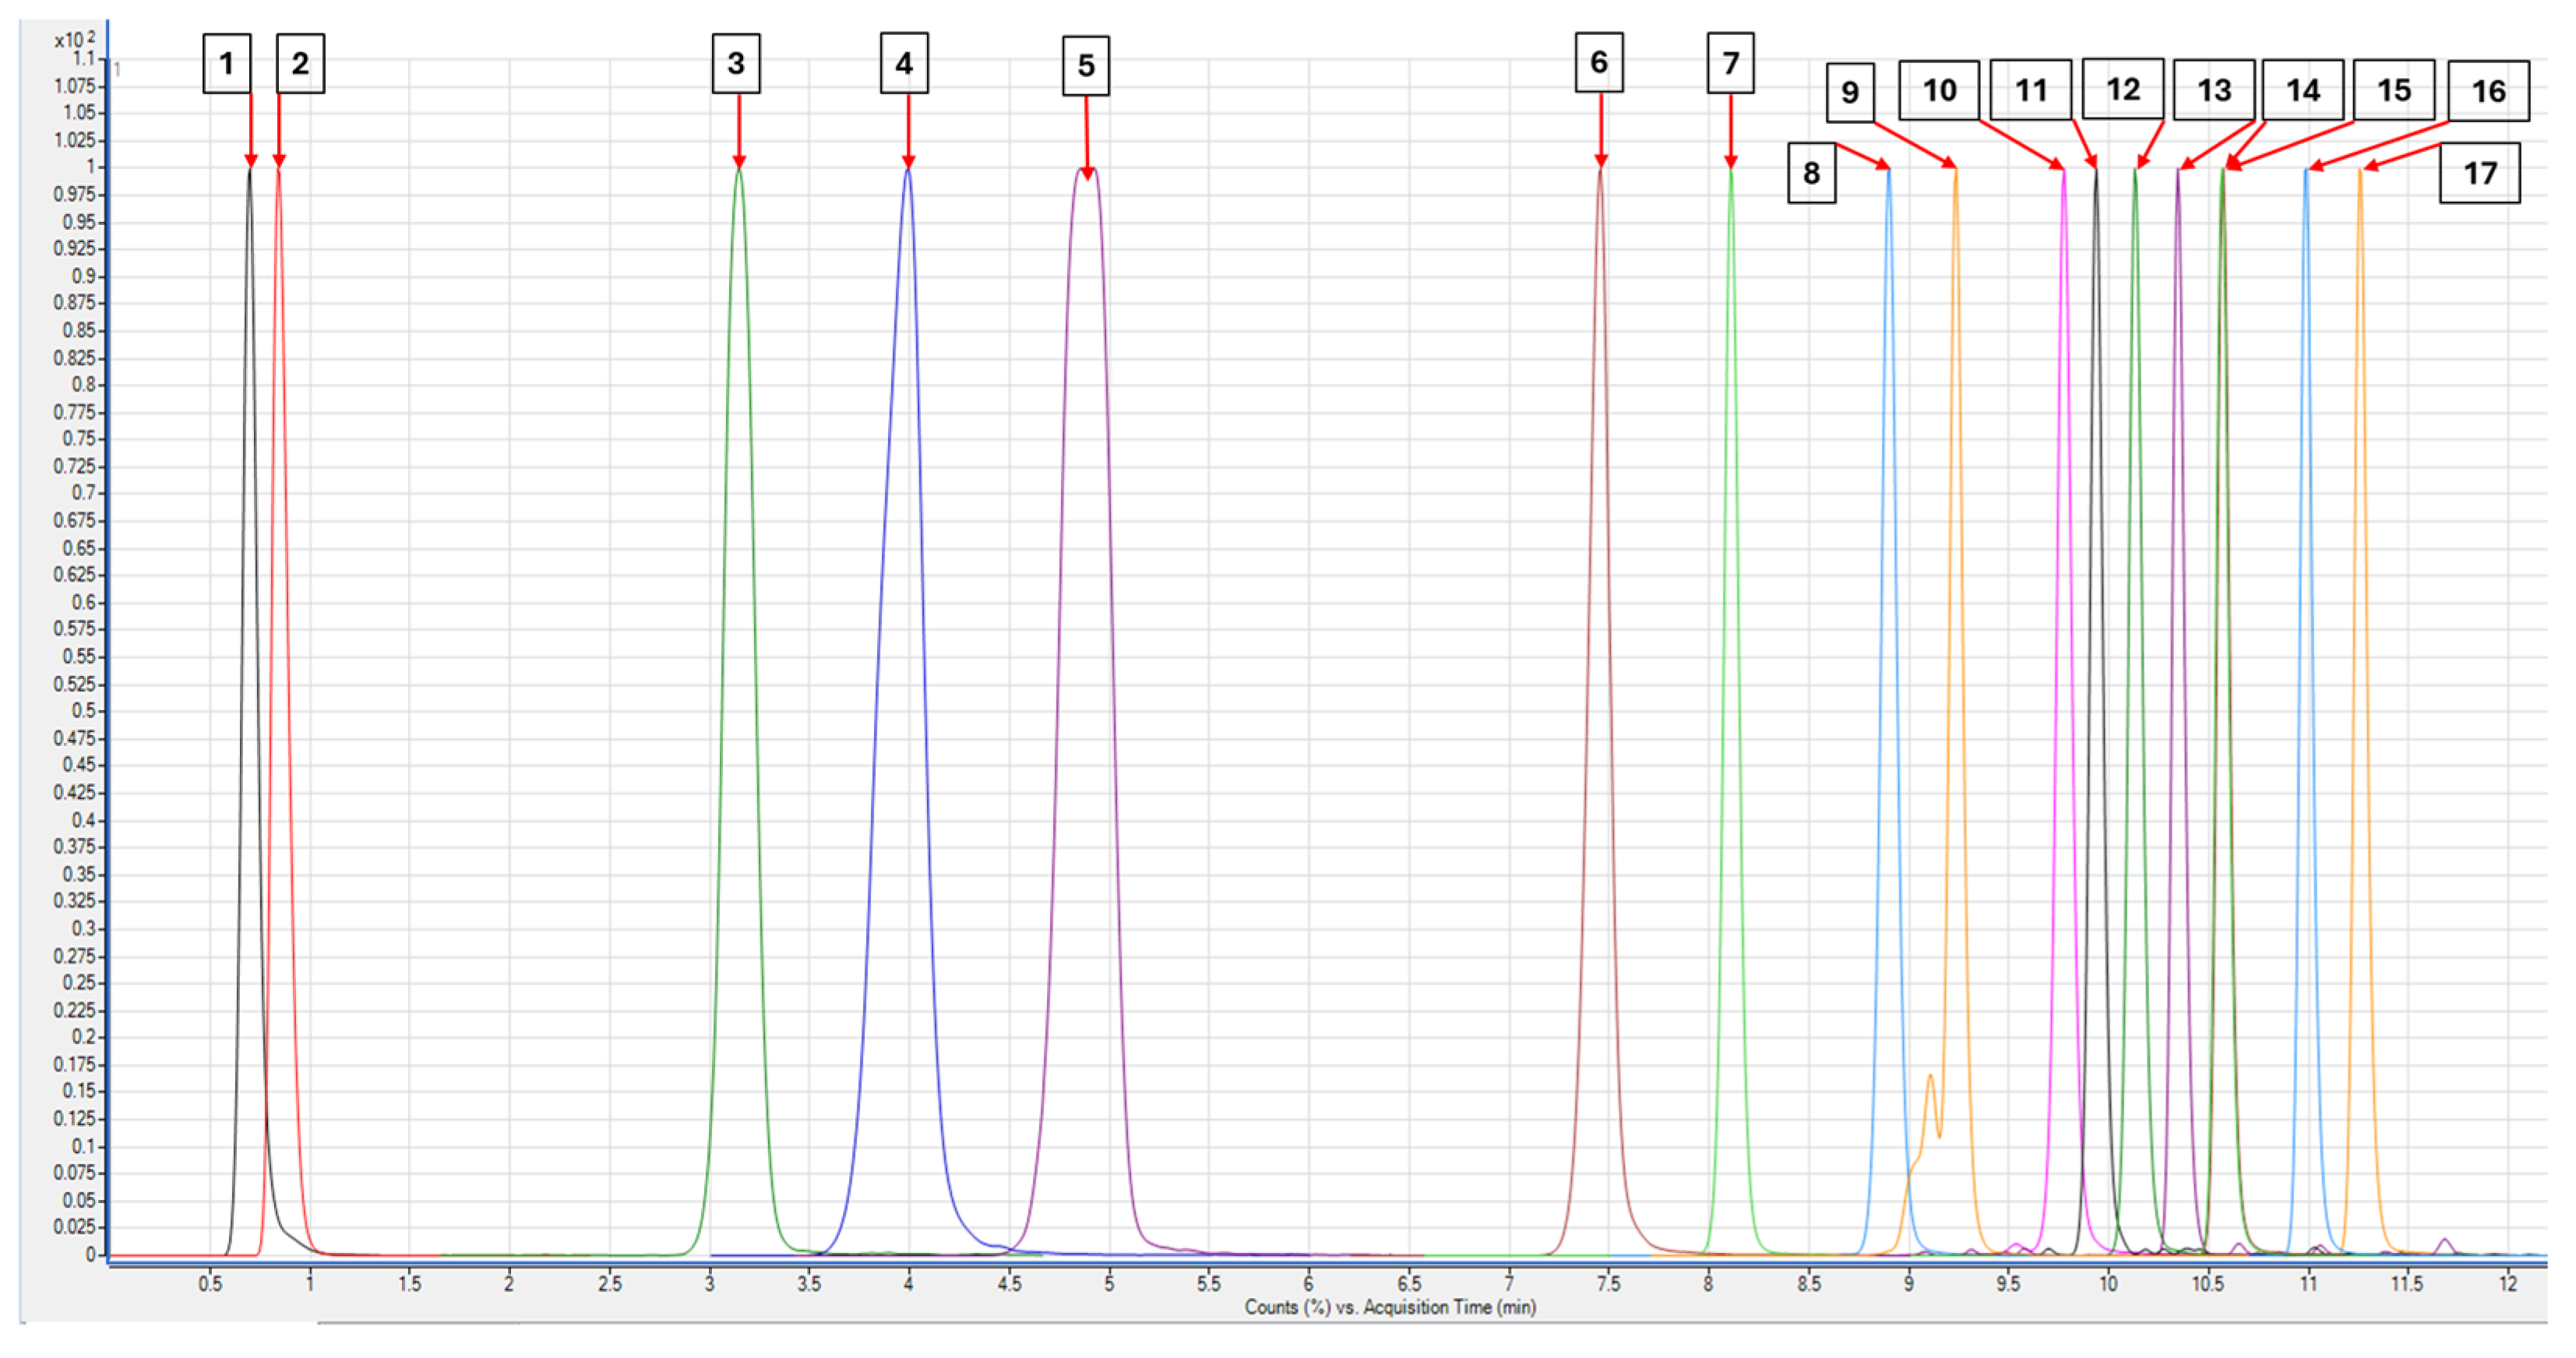Viewport: 2576px width, 1358px height.
Task: Click peak label box 1
Action: [227, 64]
